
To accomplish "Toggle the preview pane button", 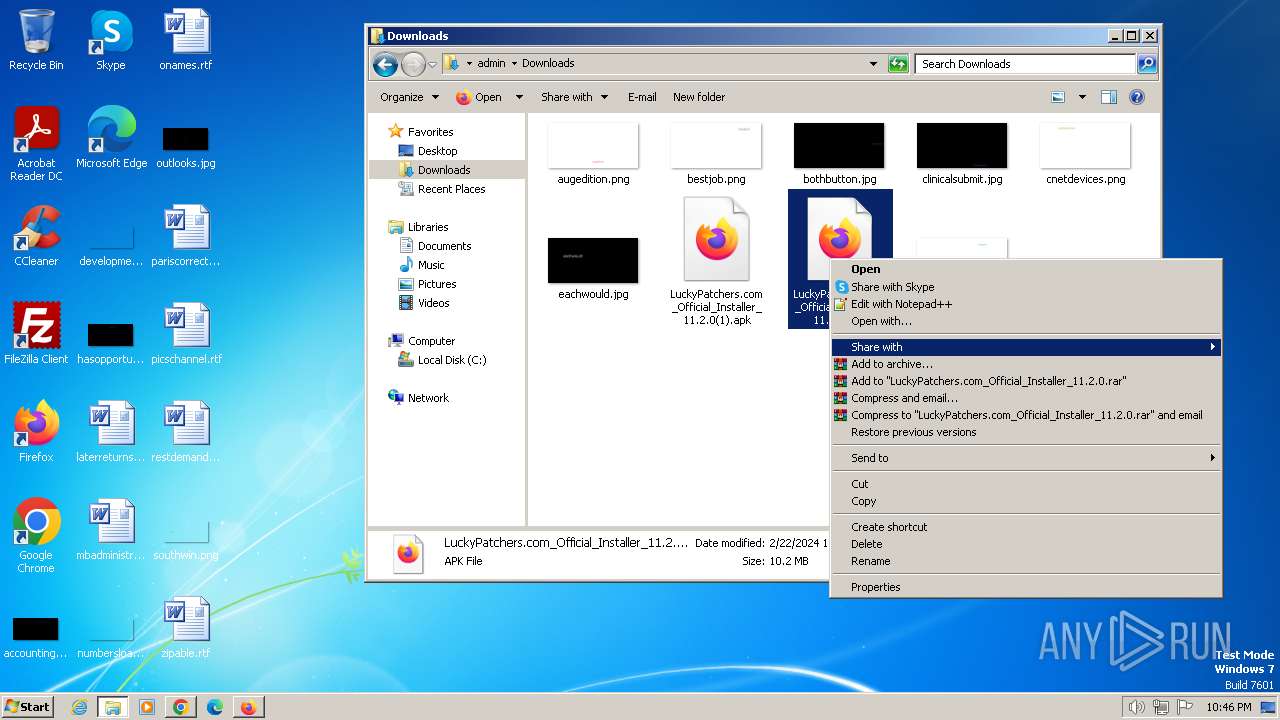I will click(x=1108, y=97).
